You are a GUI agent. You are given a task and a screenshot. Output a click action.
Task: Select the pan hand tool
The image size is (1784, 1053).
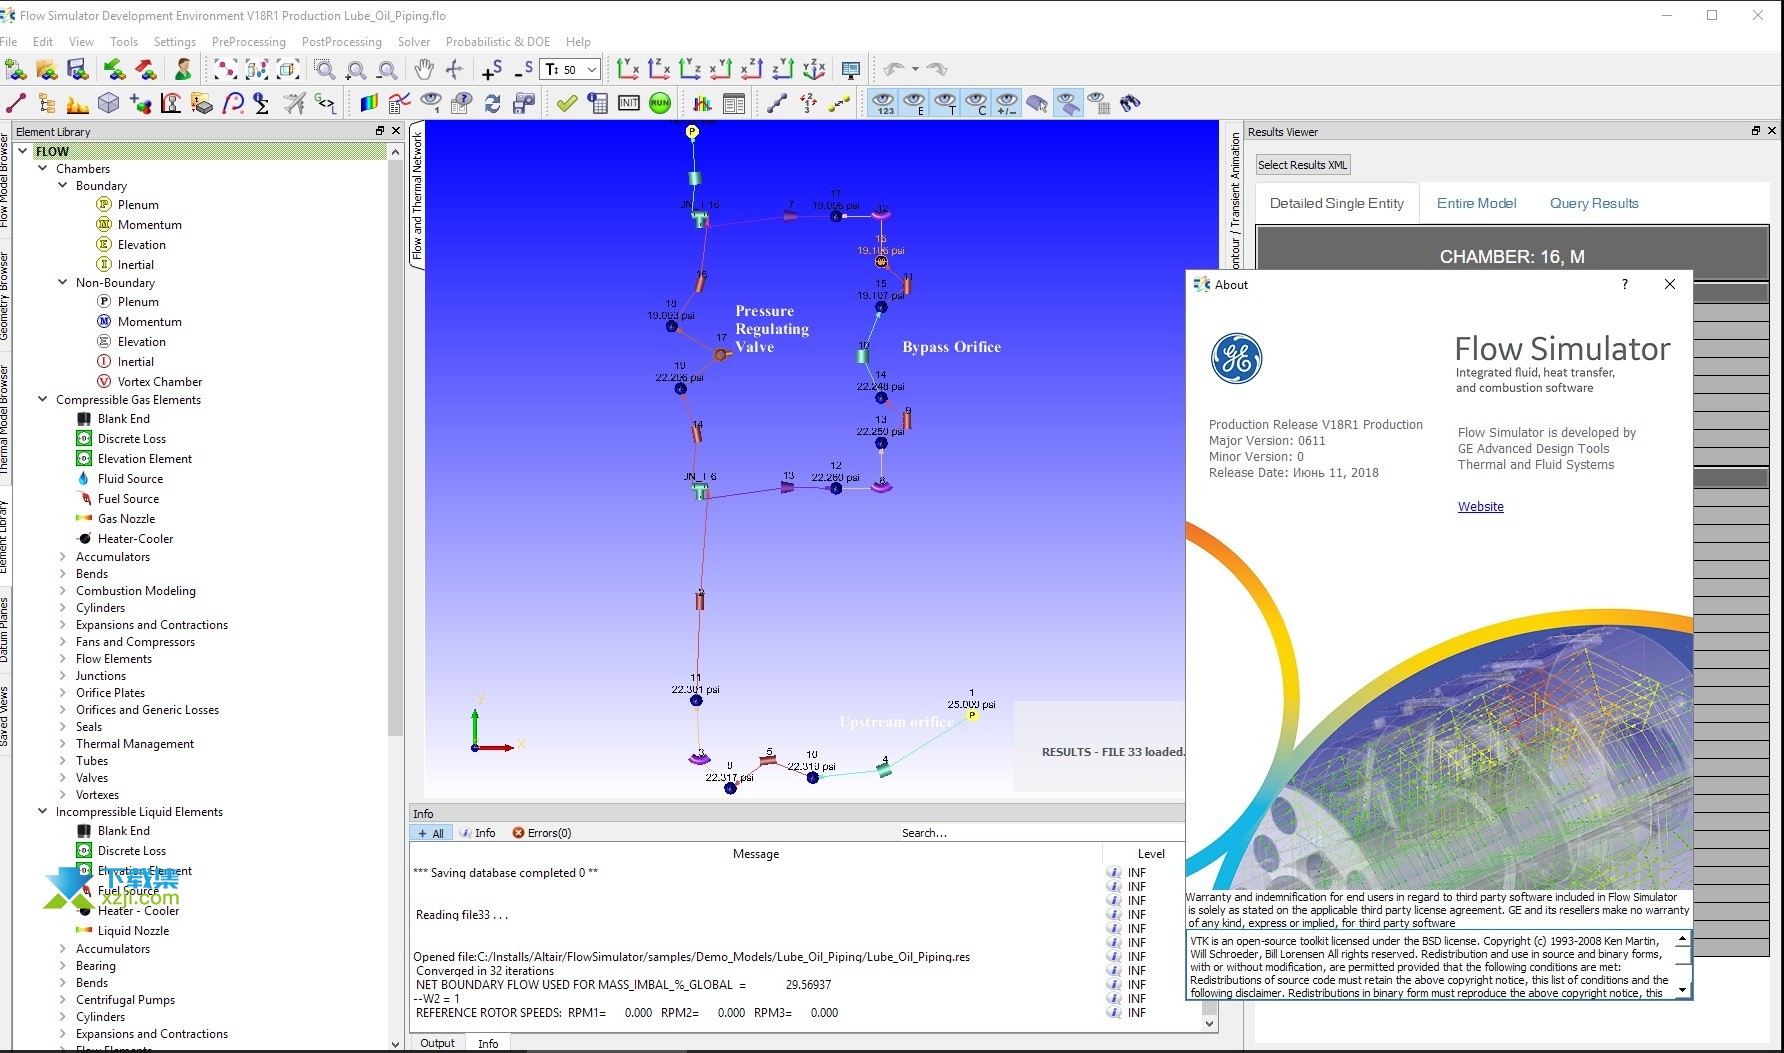coord(424,69)
